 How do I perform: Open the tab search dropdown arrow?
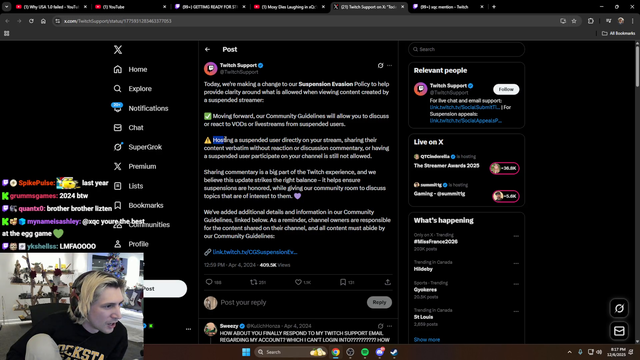click(7, 7)
